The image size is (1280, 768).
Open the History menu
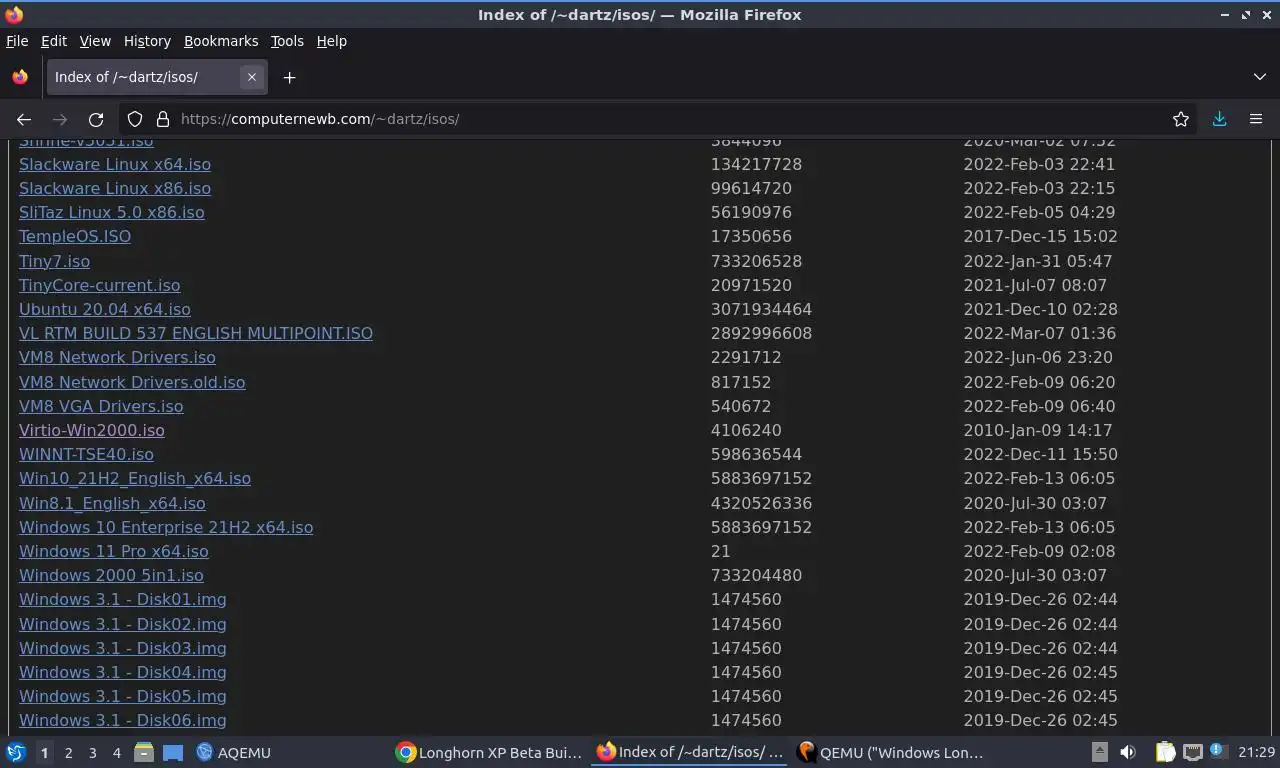[x=147, y=41]
